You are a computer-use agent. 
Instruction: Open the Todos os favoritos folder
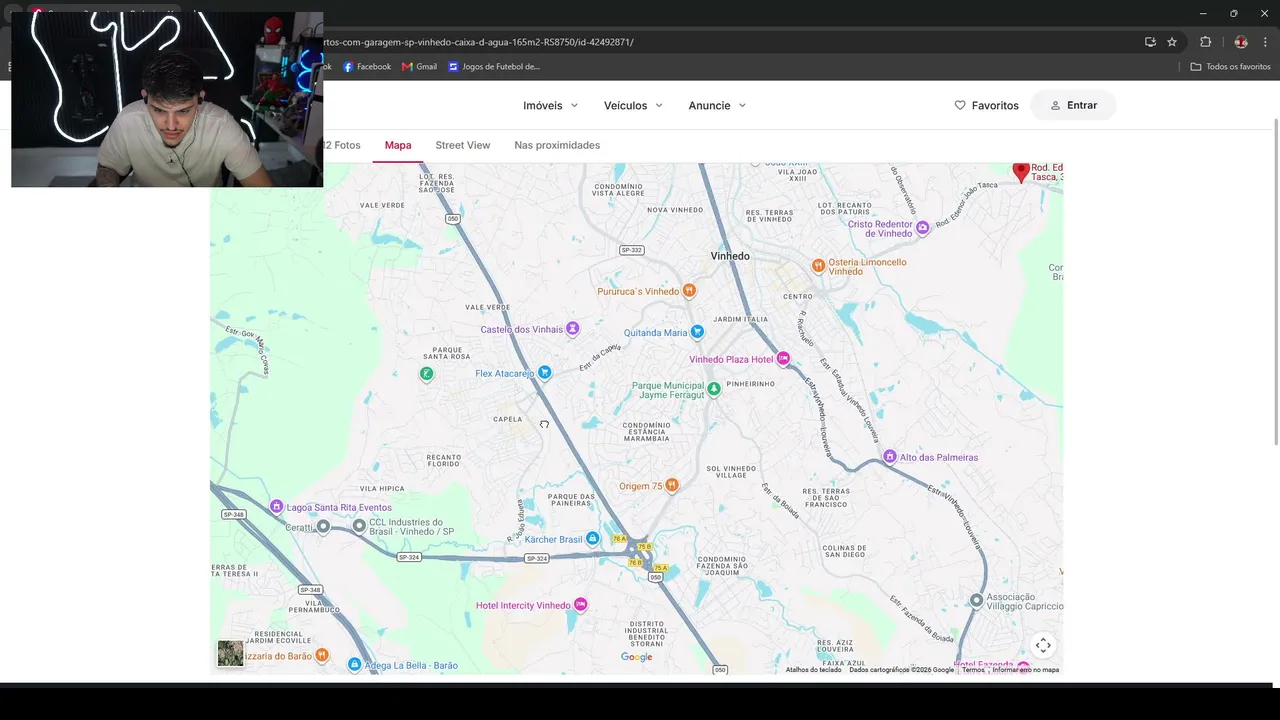point(1230,67)
